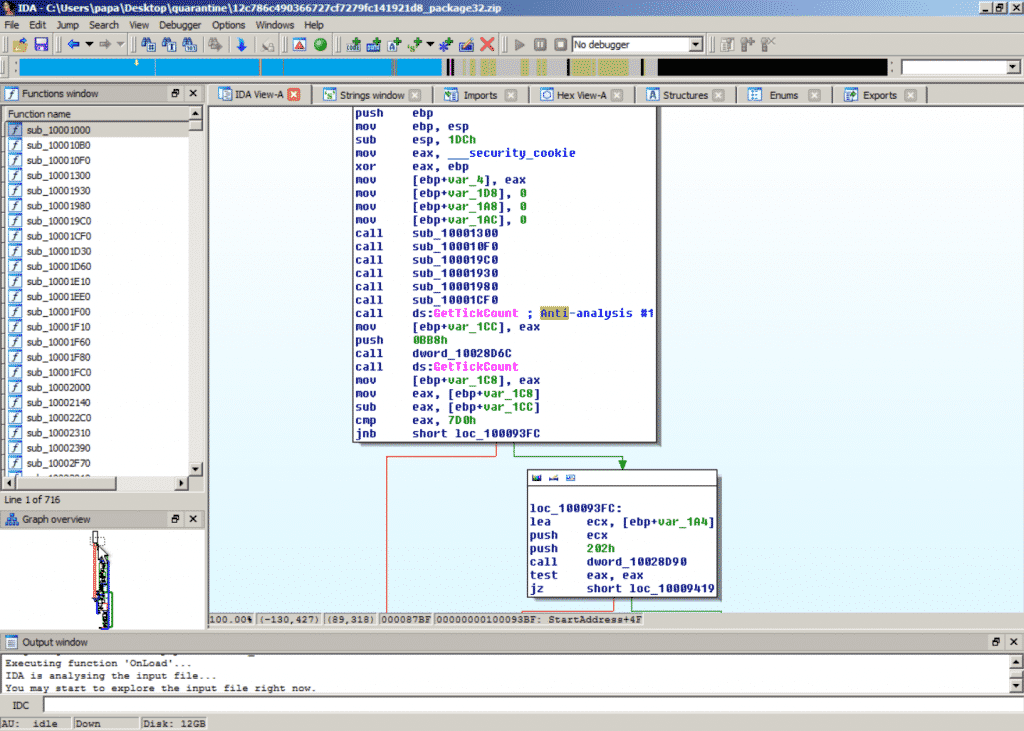The image size is (1024, 731).
Task: Click the add watch plus icon
Action: click(748, 44)
